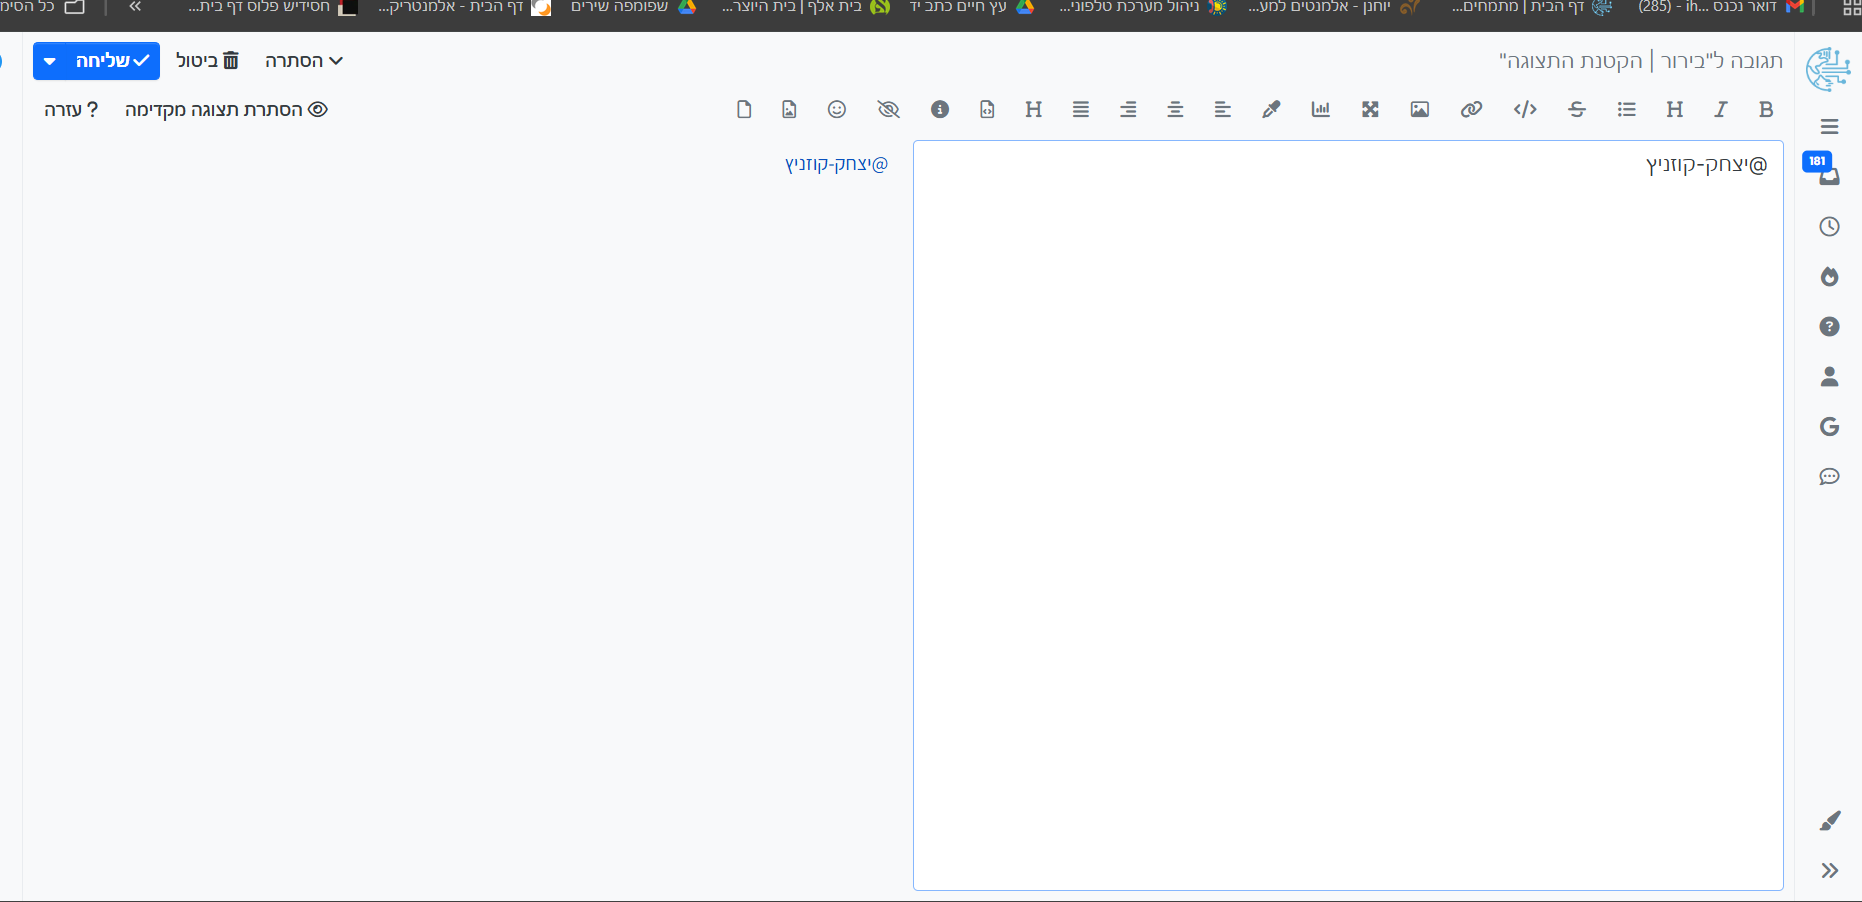The width and height of the screenshot is (1862, 902).
Task: Insert a hyperlink with the chain icon
Action: (x=1471, y=110)
